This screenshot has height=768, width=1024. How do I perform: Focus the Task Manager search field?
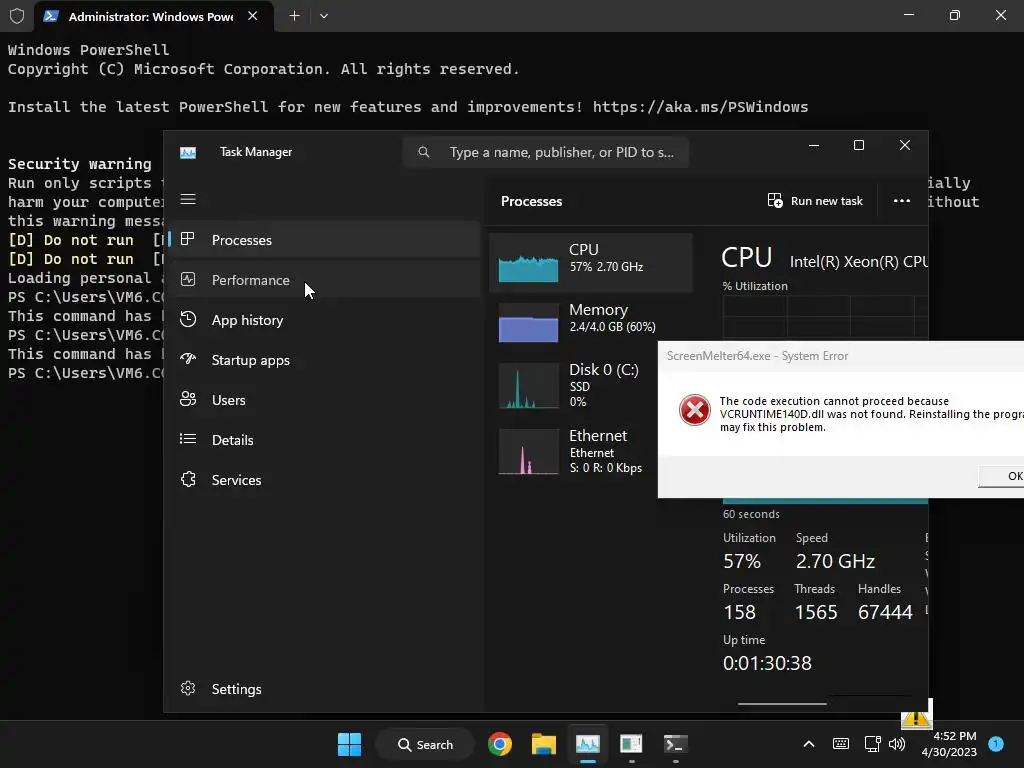pyautogui.click(x=546, y=152)
